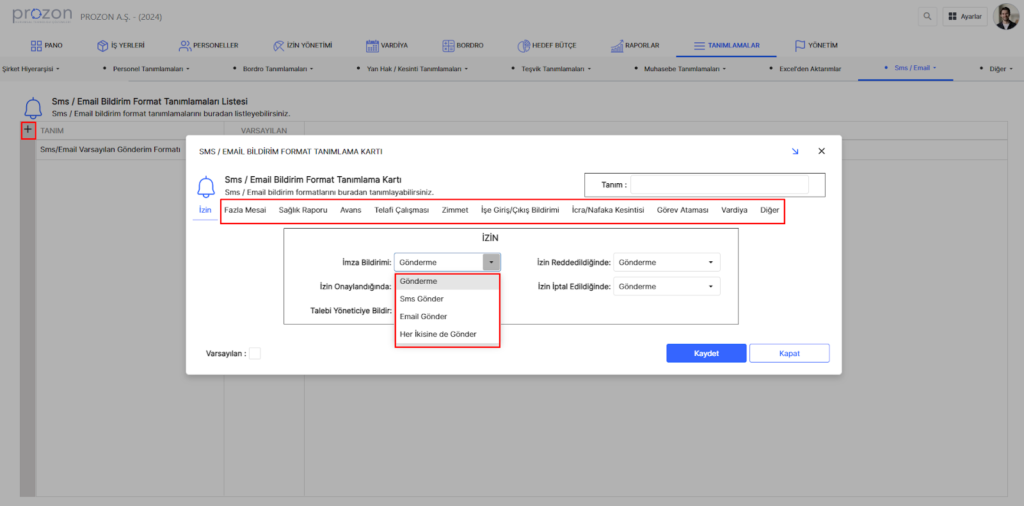Screen dimensions: 1024x506
Task: Choose 'Her İkisine de Gönder' option
Action: 438,334
